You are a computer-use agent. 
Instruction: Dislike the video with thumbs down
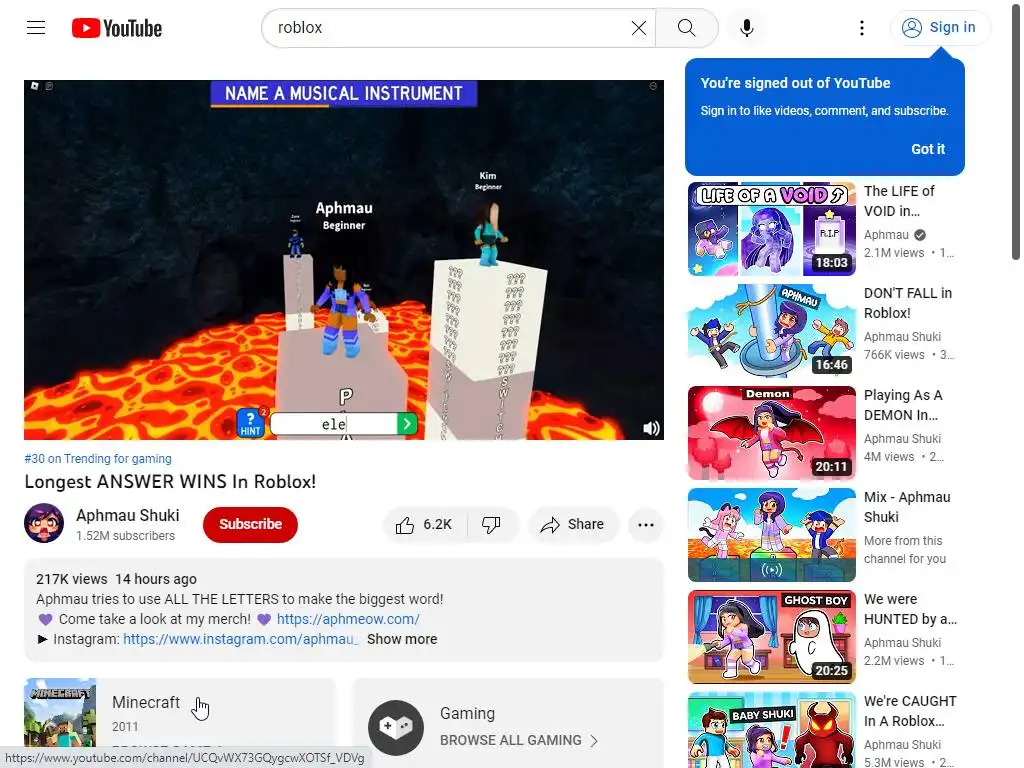tap(492, 524)
